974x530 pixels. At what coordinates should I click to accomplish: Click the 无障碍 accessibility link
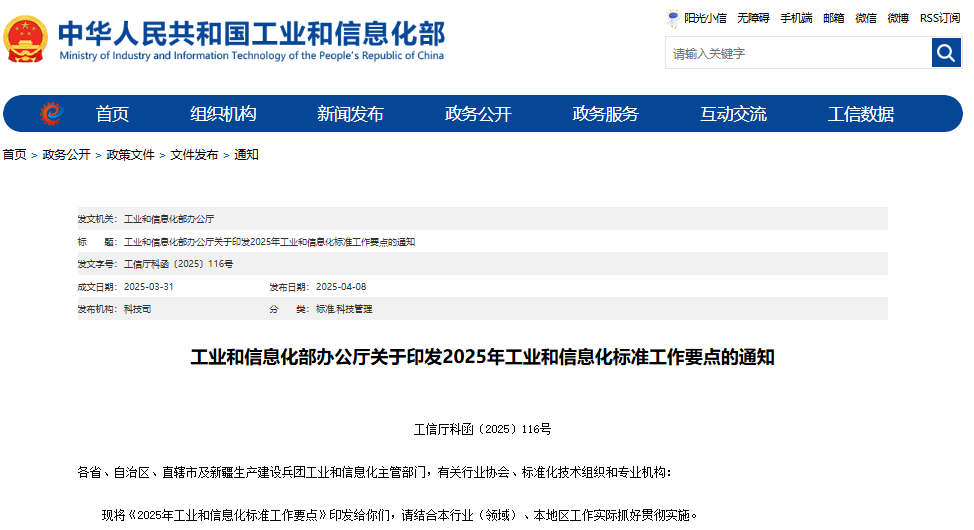click(753, 18)
